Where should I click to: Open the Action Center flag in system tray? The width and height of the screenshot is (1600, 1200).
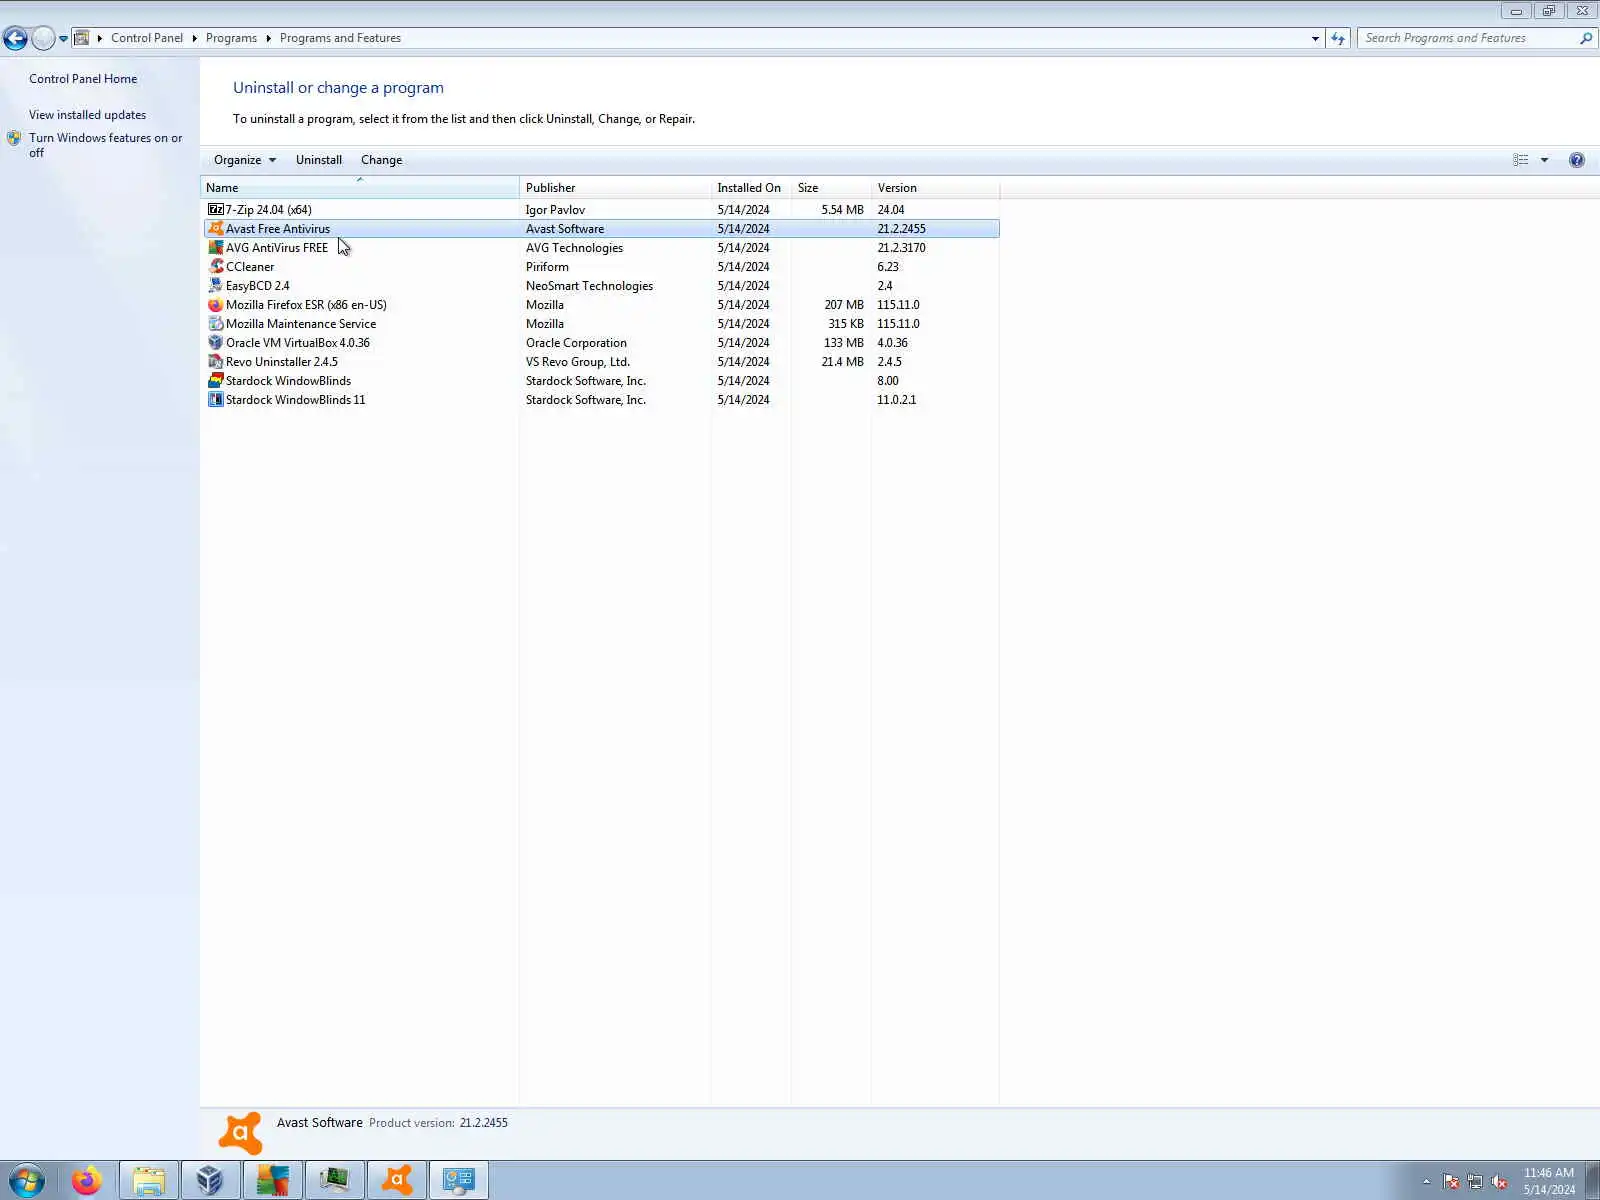tap(1451, 1182)
